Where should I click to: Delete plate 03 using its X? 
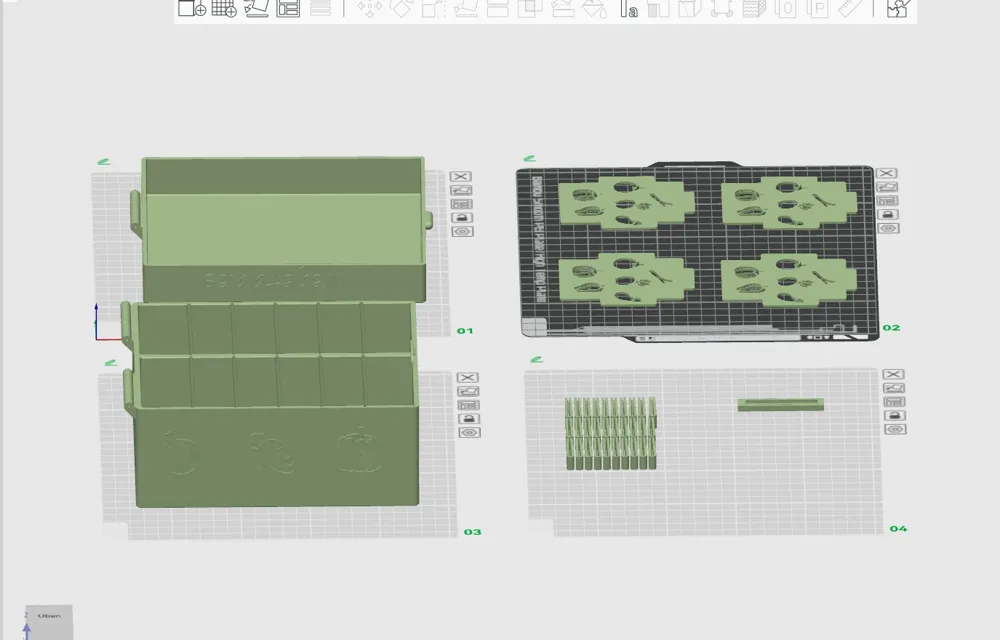(x=467, y=377)
